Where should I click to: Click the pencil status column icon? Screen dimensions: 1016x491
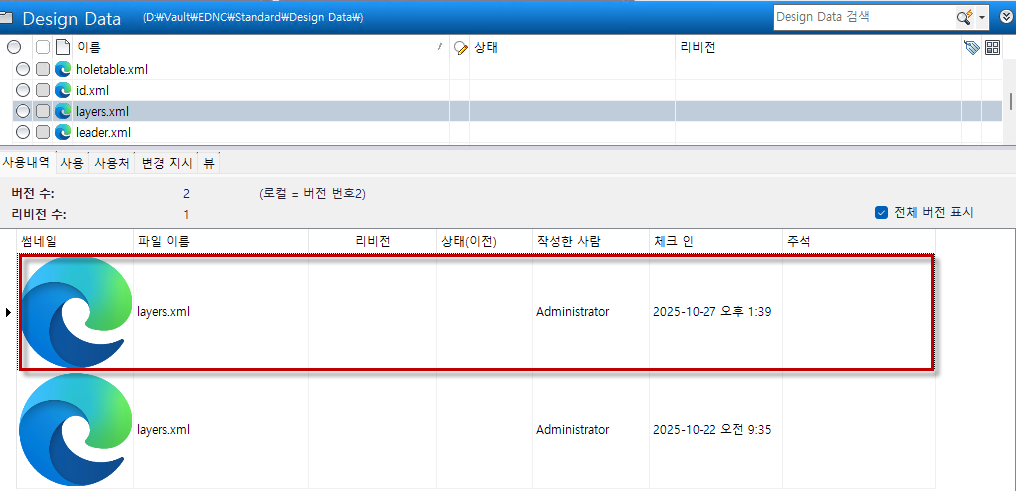pos(460,47)
